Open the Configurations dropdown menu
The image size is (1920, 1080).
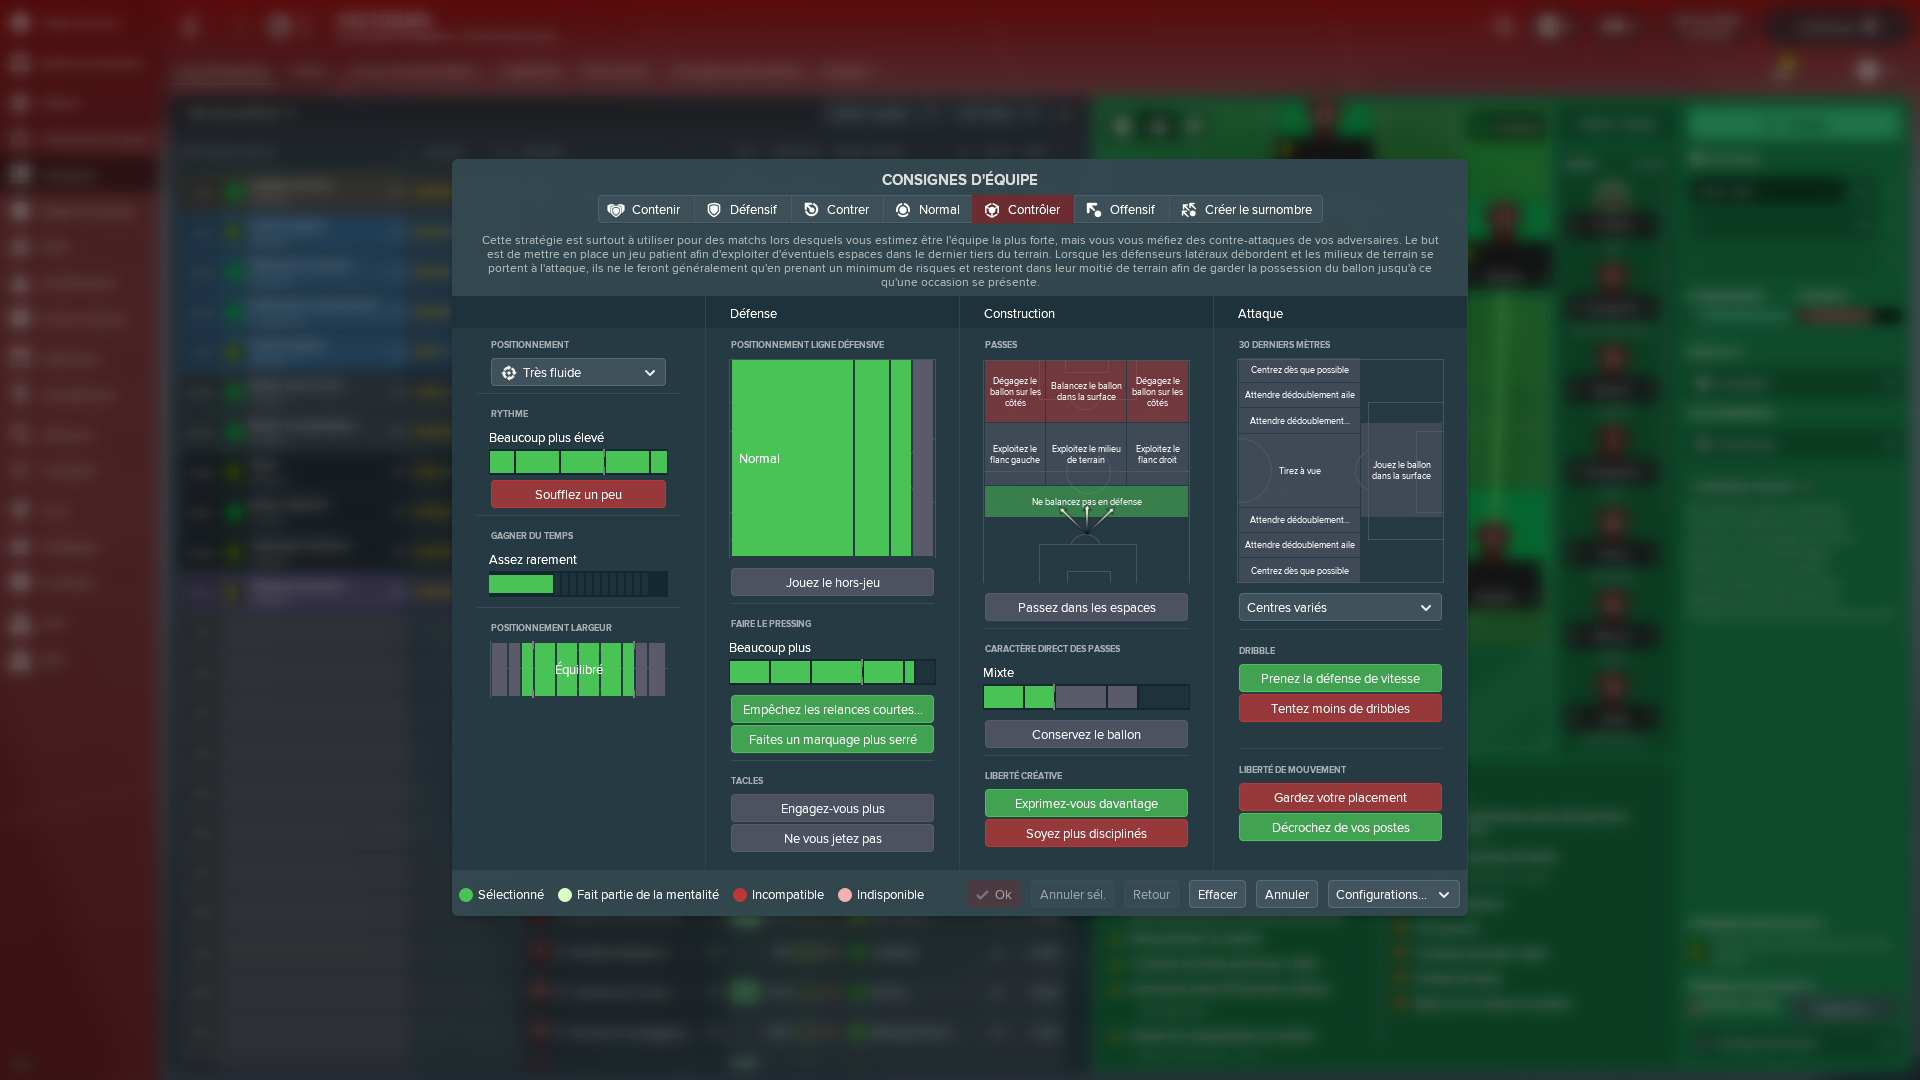tap(1393, 895)
